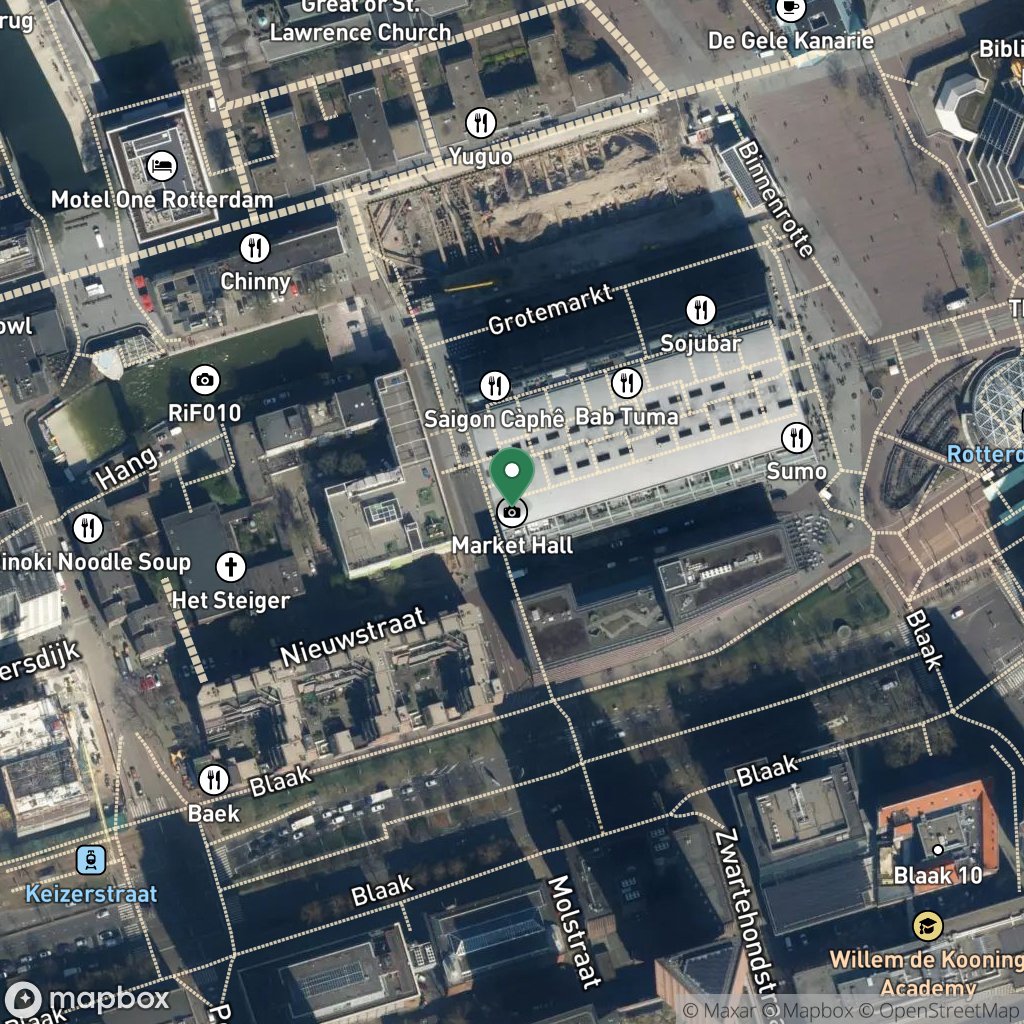
Task: Click the Sumo restaurant icon
Action: [797, 438]
